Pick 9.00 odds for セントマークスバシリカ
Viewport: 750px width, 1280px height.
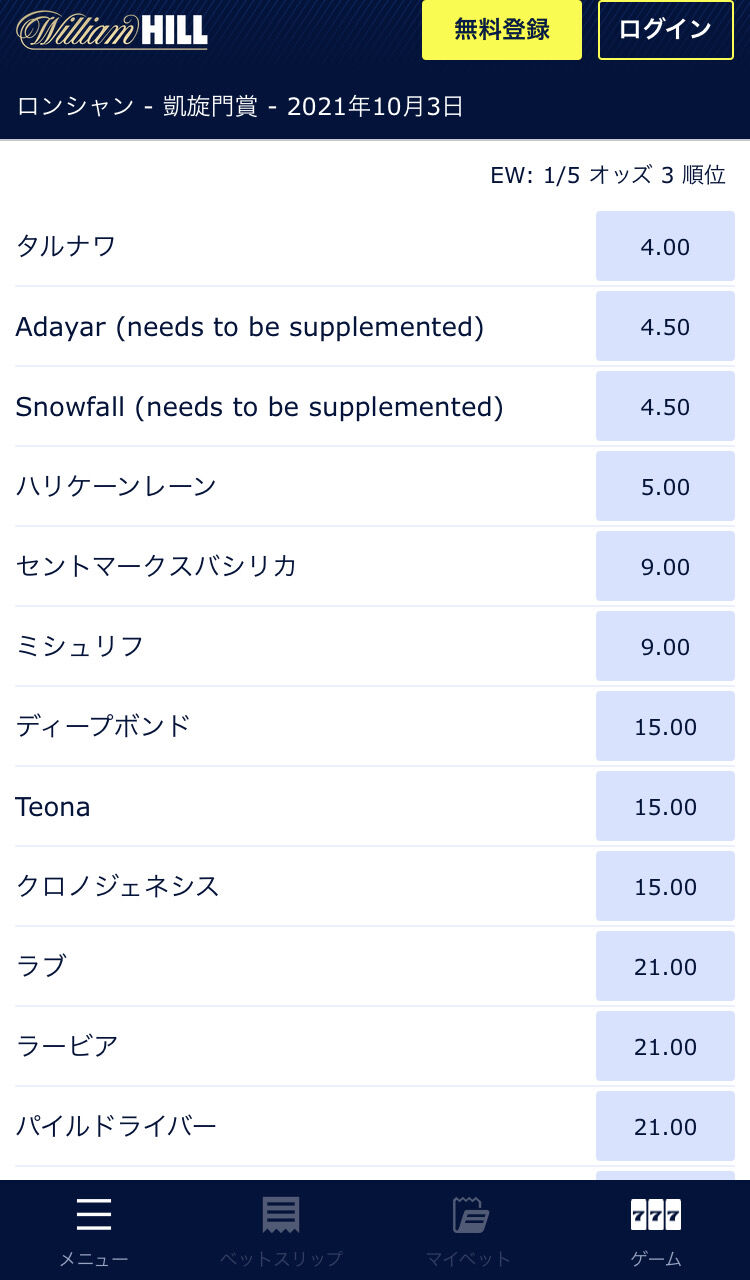[x=665, y=566]
